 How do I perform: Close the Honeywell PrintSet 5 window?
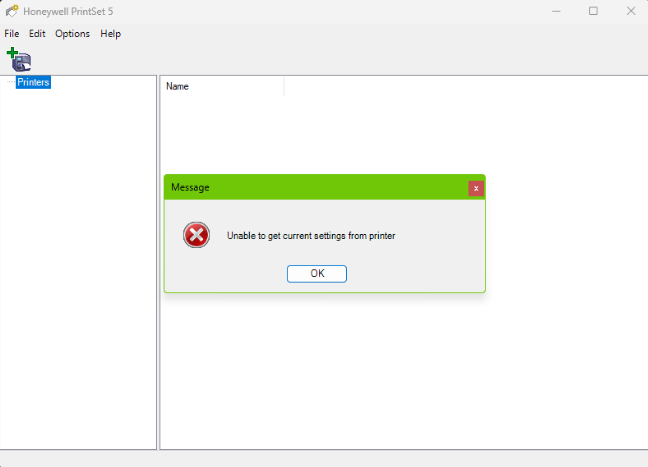tap(629, 10)
